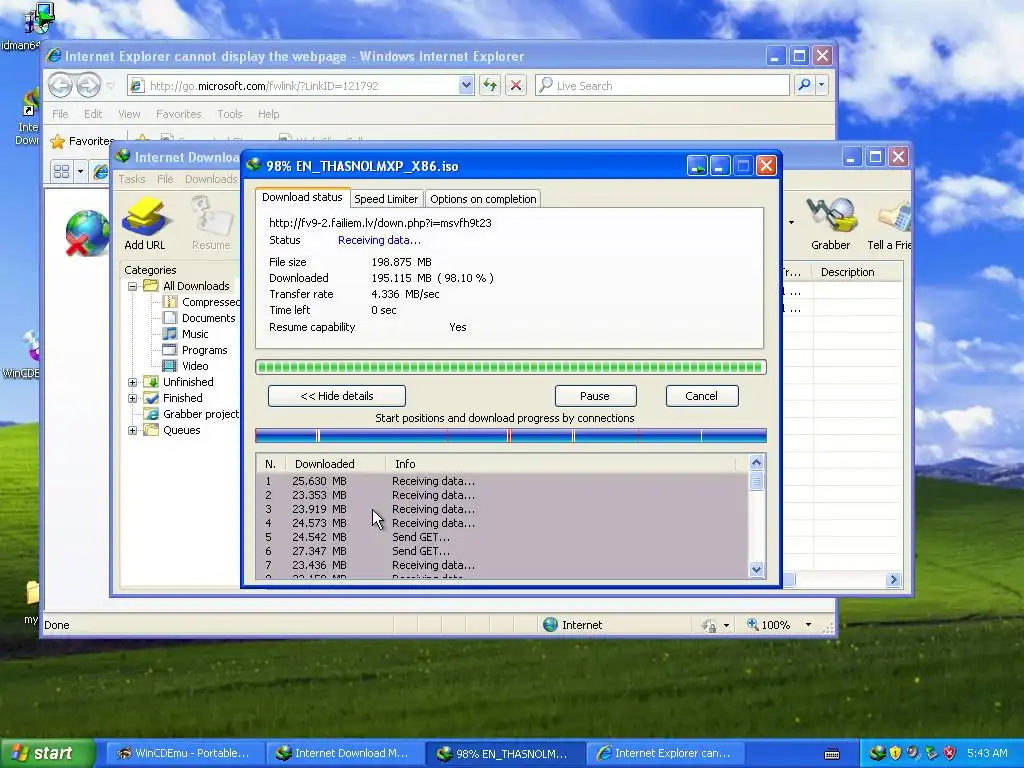
Task: Open the IDM Tasks menu
Action: 132,179
